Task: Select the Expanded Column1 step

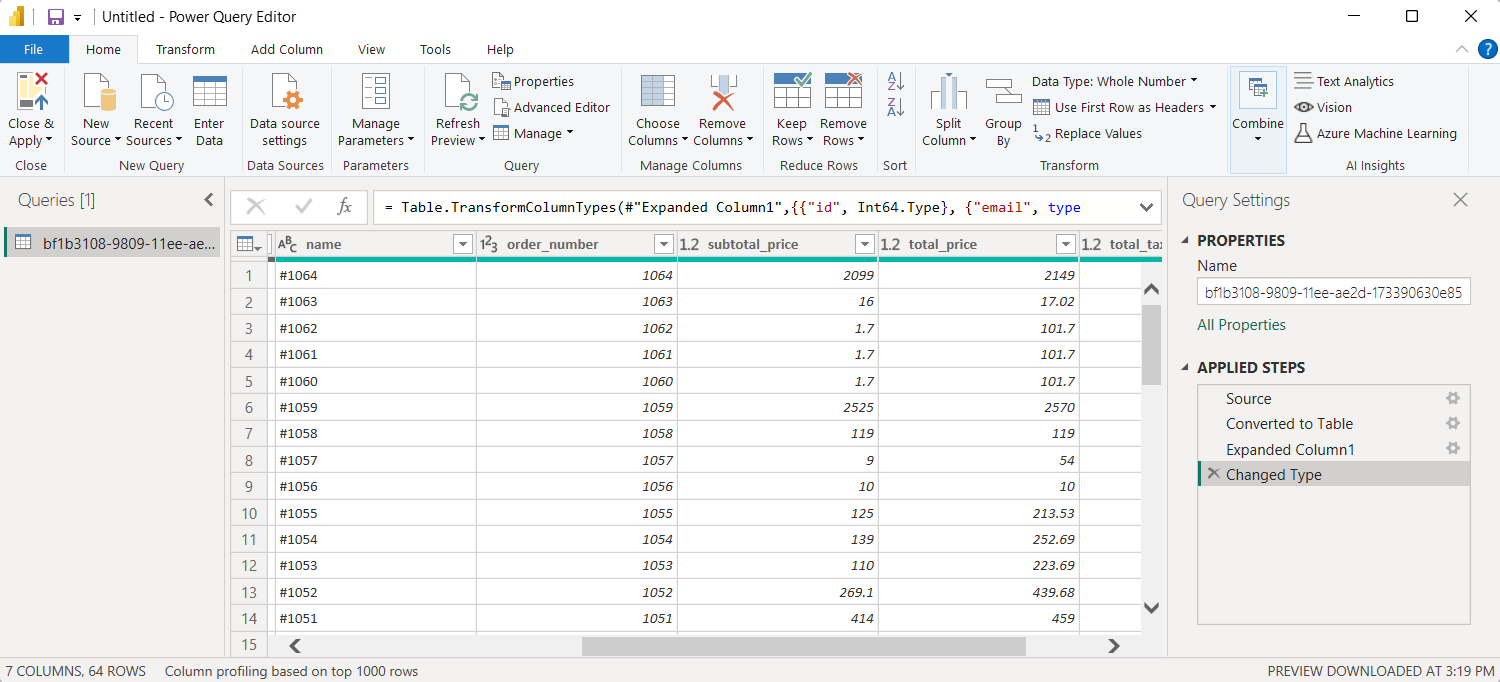Action: click(x=1334, y=449)
